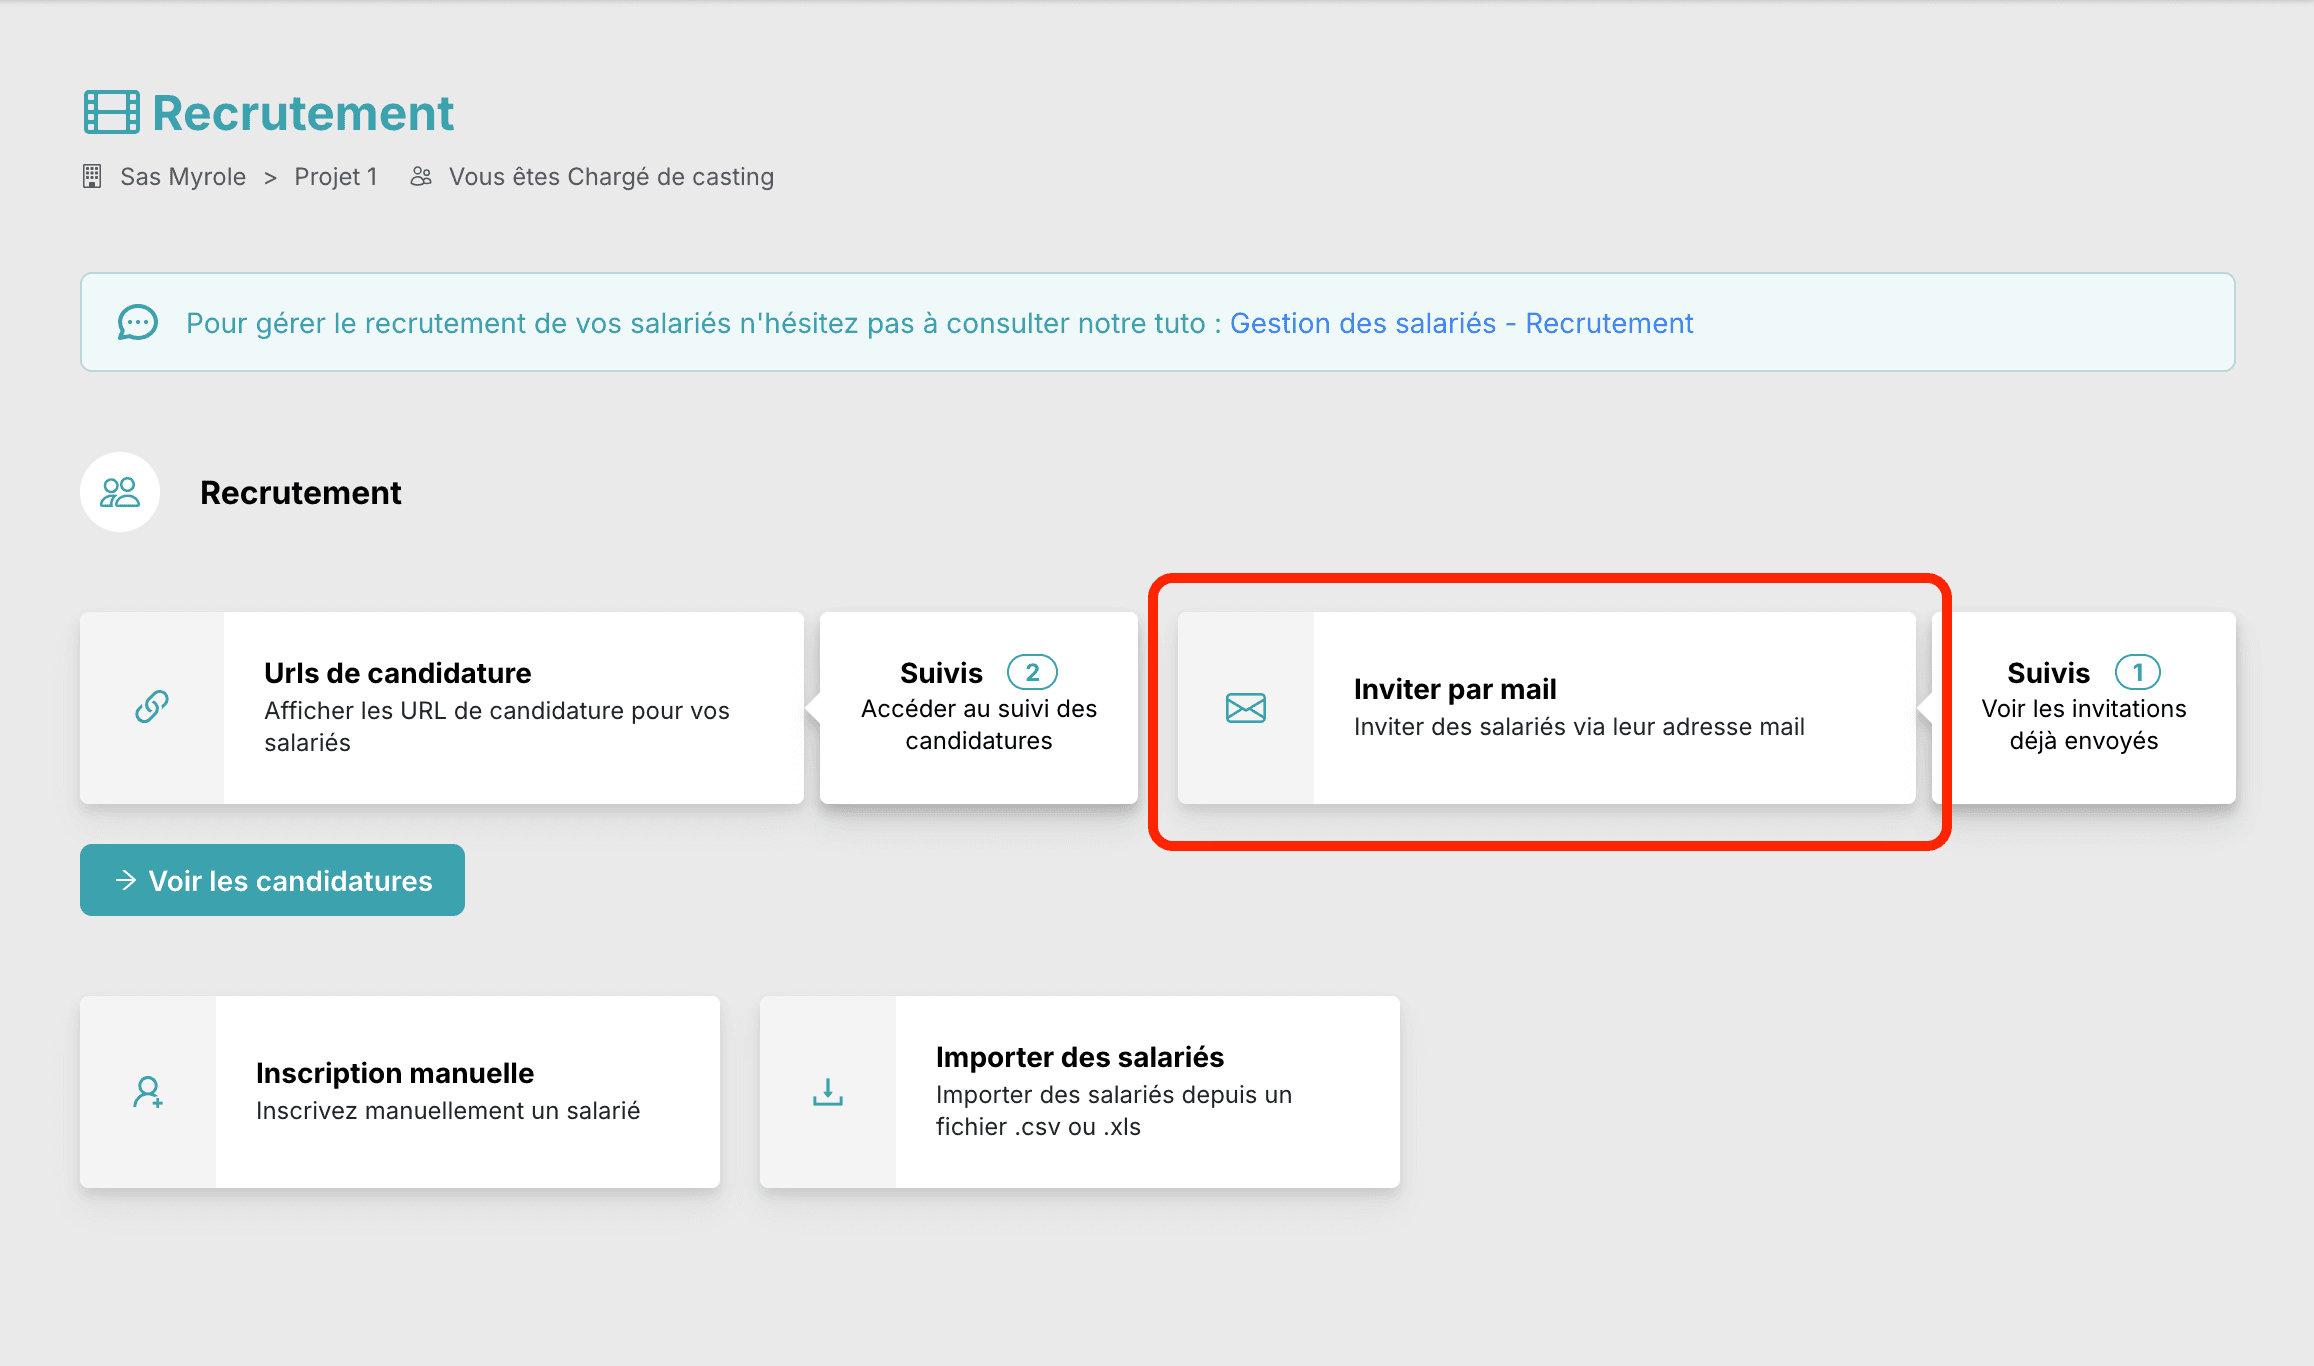Click the add-user icon on Inscription manuelle
The height and width of the screenshot is (1366, 2314).
pos(148,1092)
